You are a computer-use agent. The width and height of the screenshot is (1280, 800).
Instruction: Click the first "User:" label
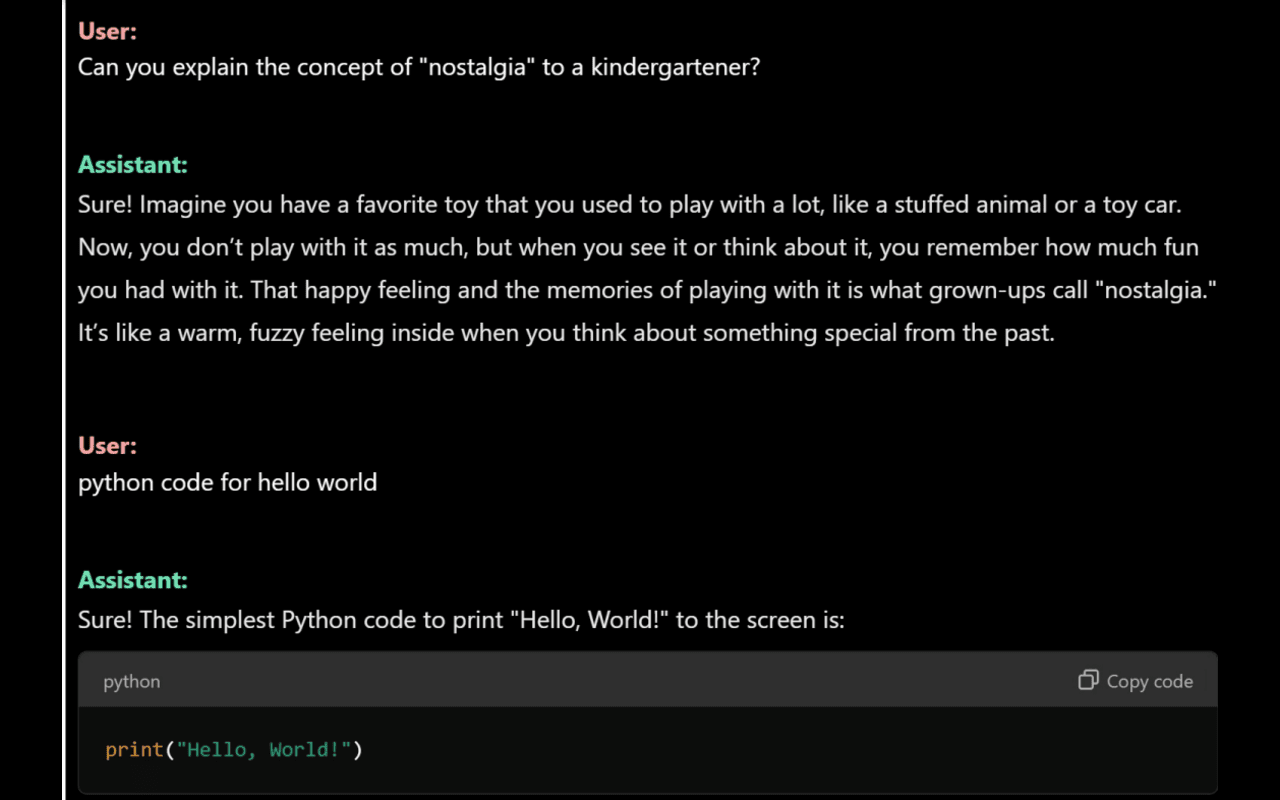coord(107,31)
